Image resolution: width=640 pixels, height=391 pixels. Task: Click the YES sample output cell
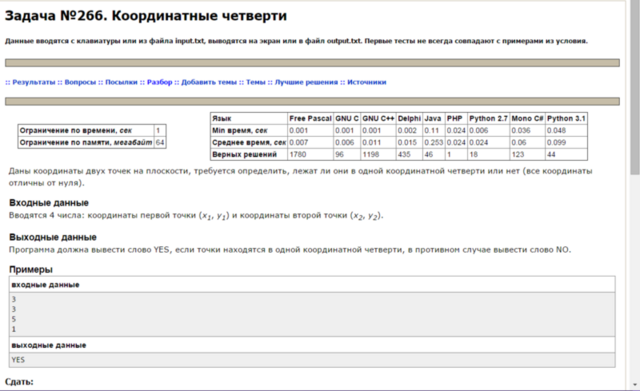point(312,360)
